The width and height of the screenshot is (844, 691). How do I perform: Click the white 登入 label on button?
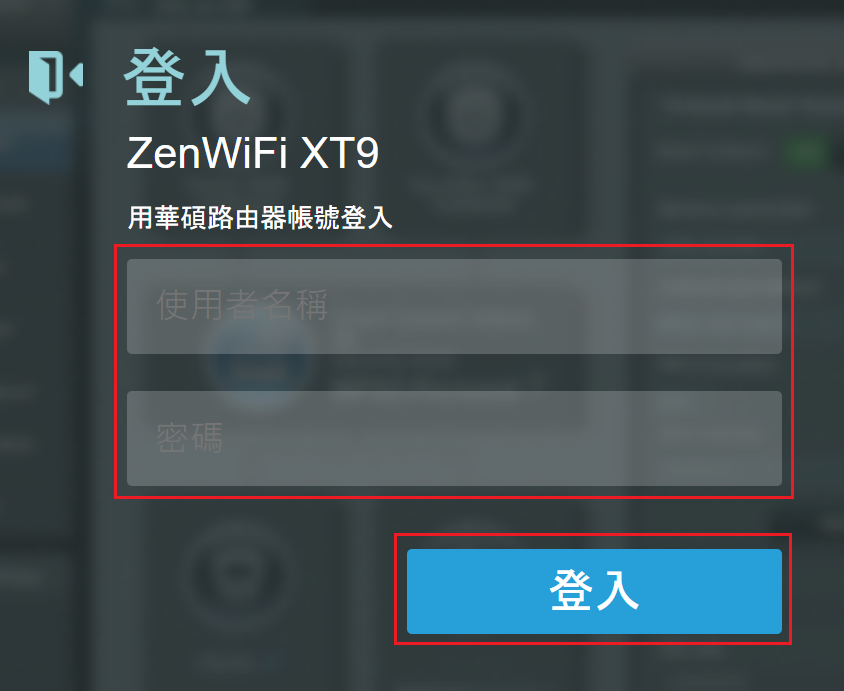594,590
